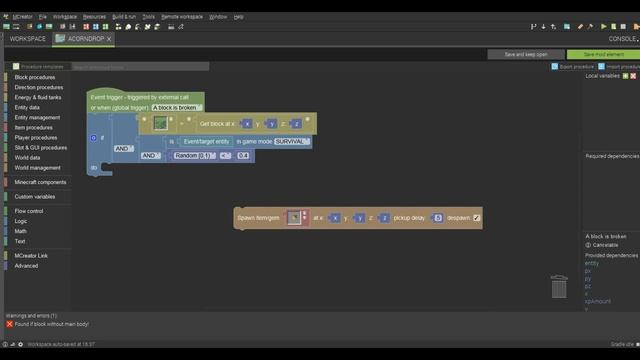Screen dimensions: 640x360
Task: Click the branch setup icon in the top-right toolbar
Action: coord(533,27)
